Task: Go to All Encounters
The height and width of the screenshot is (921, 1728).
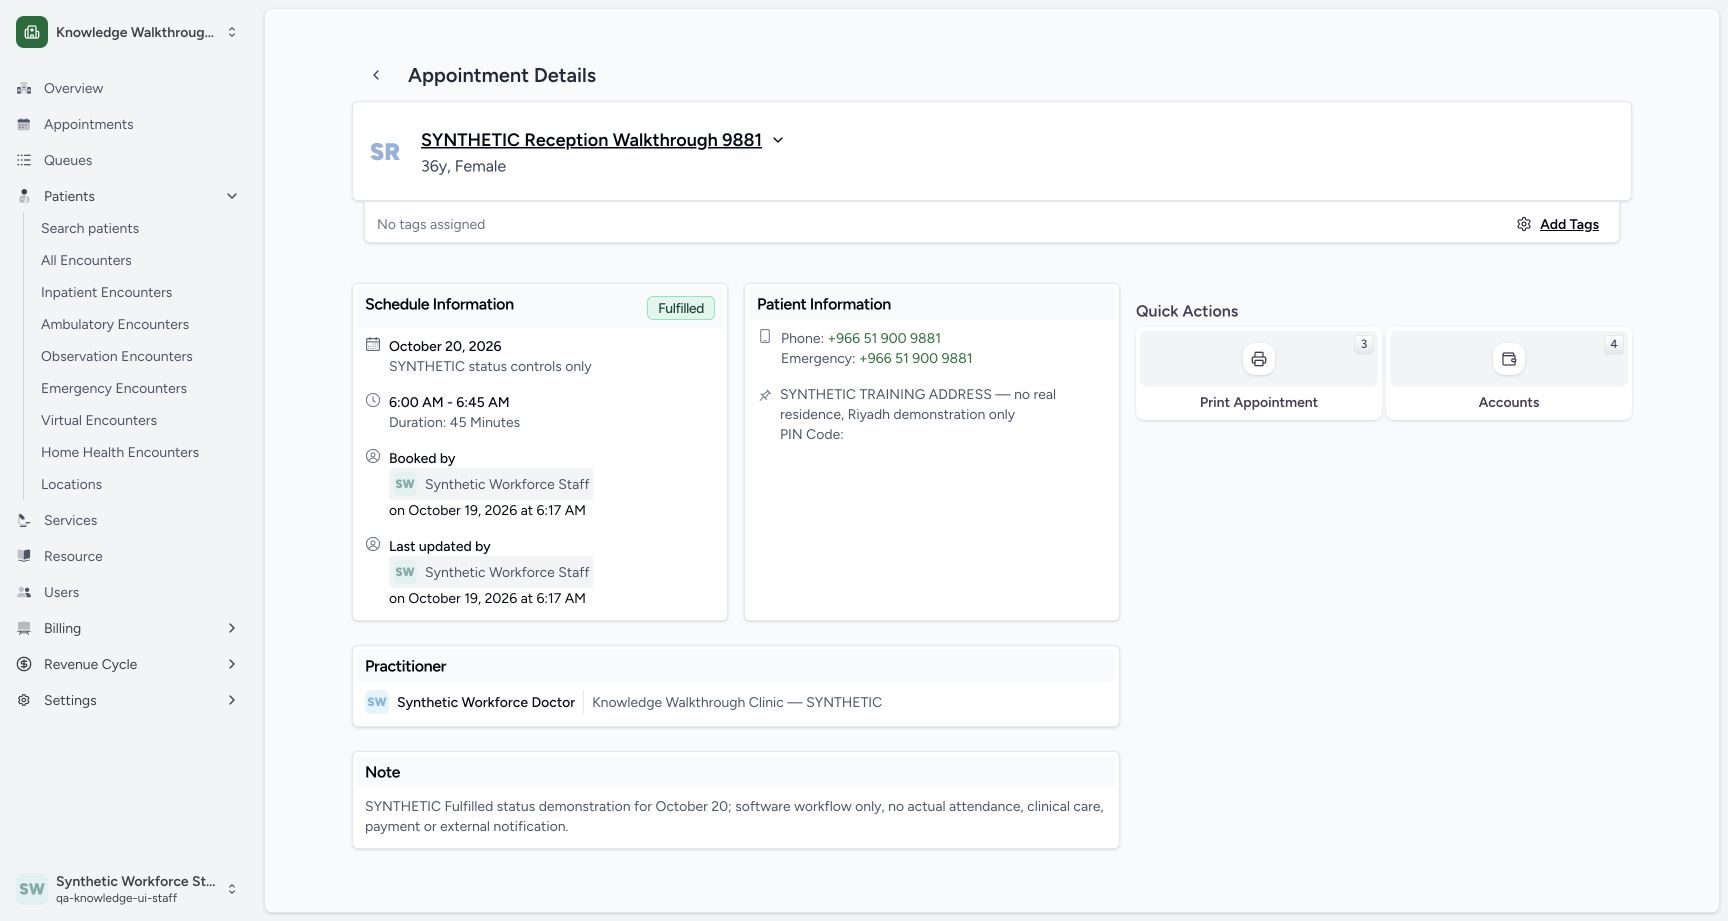Action: (86, 260)
